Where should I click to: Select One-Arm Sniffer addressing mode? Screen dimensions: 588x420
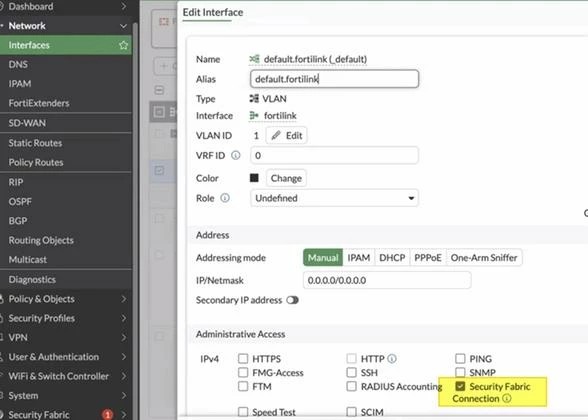coord(484,258)
